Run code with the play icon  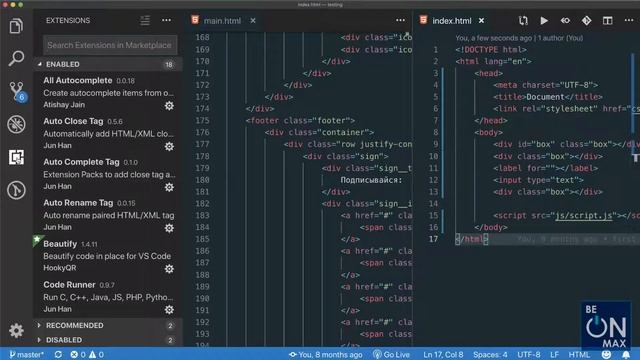544,20
